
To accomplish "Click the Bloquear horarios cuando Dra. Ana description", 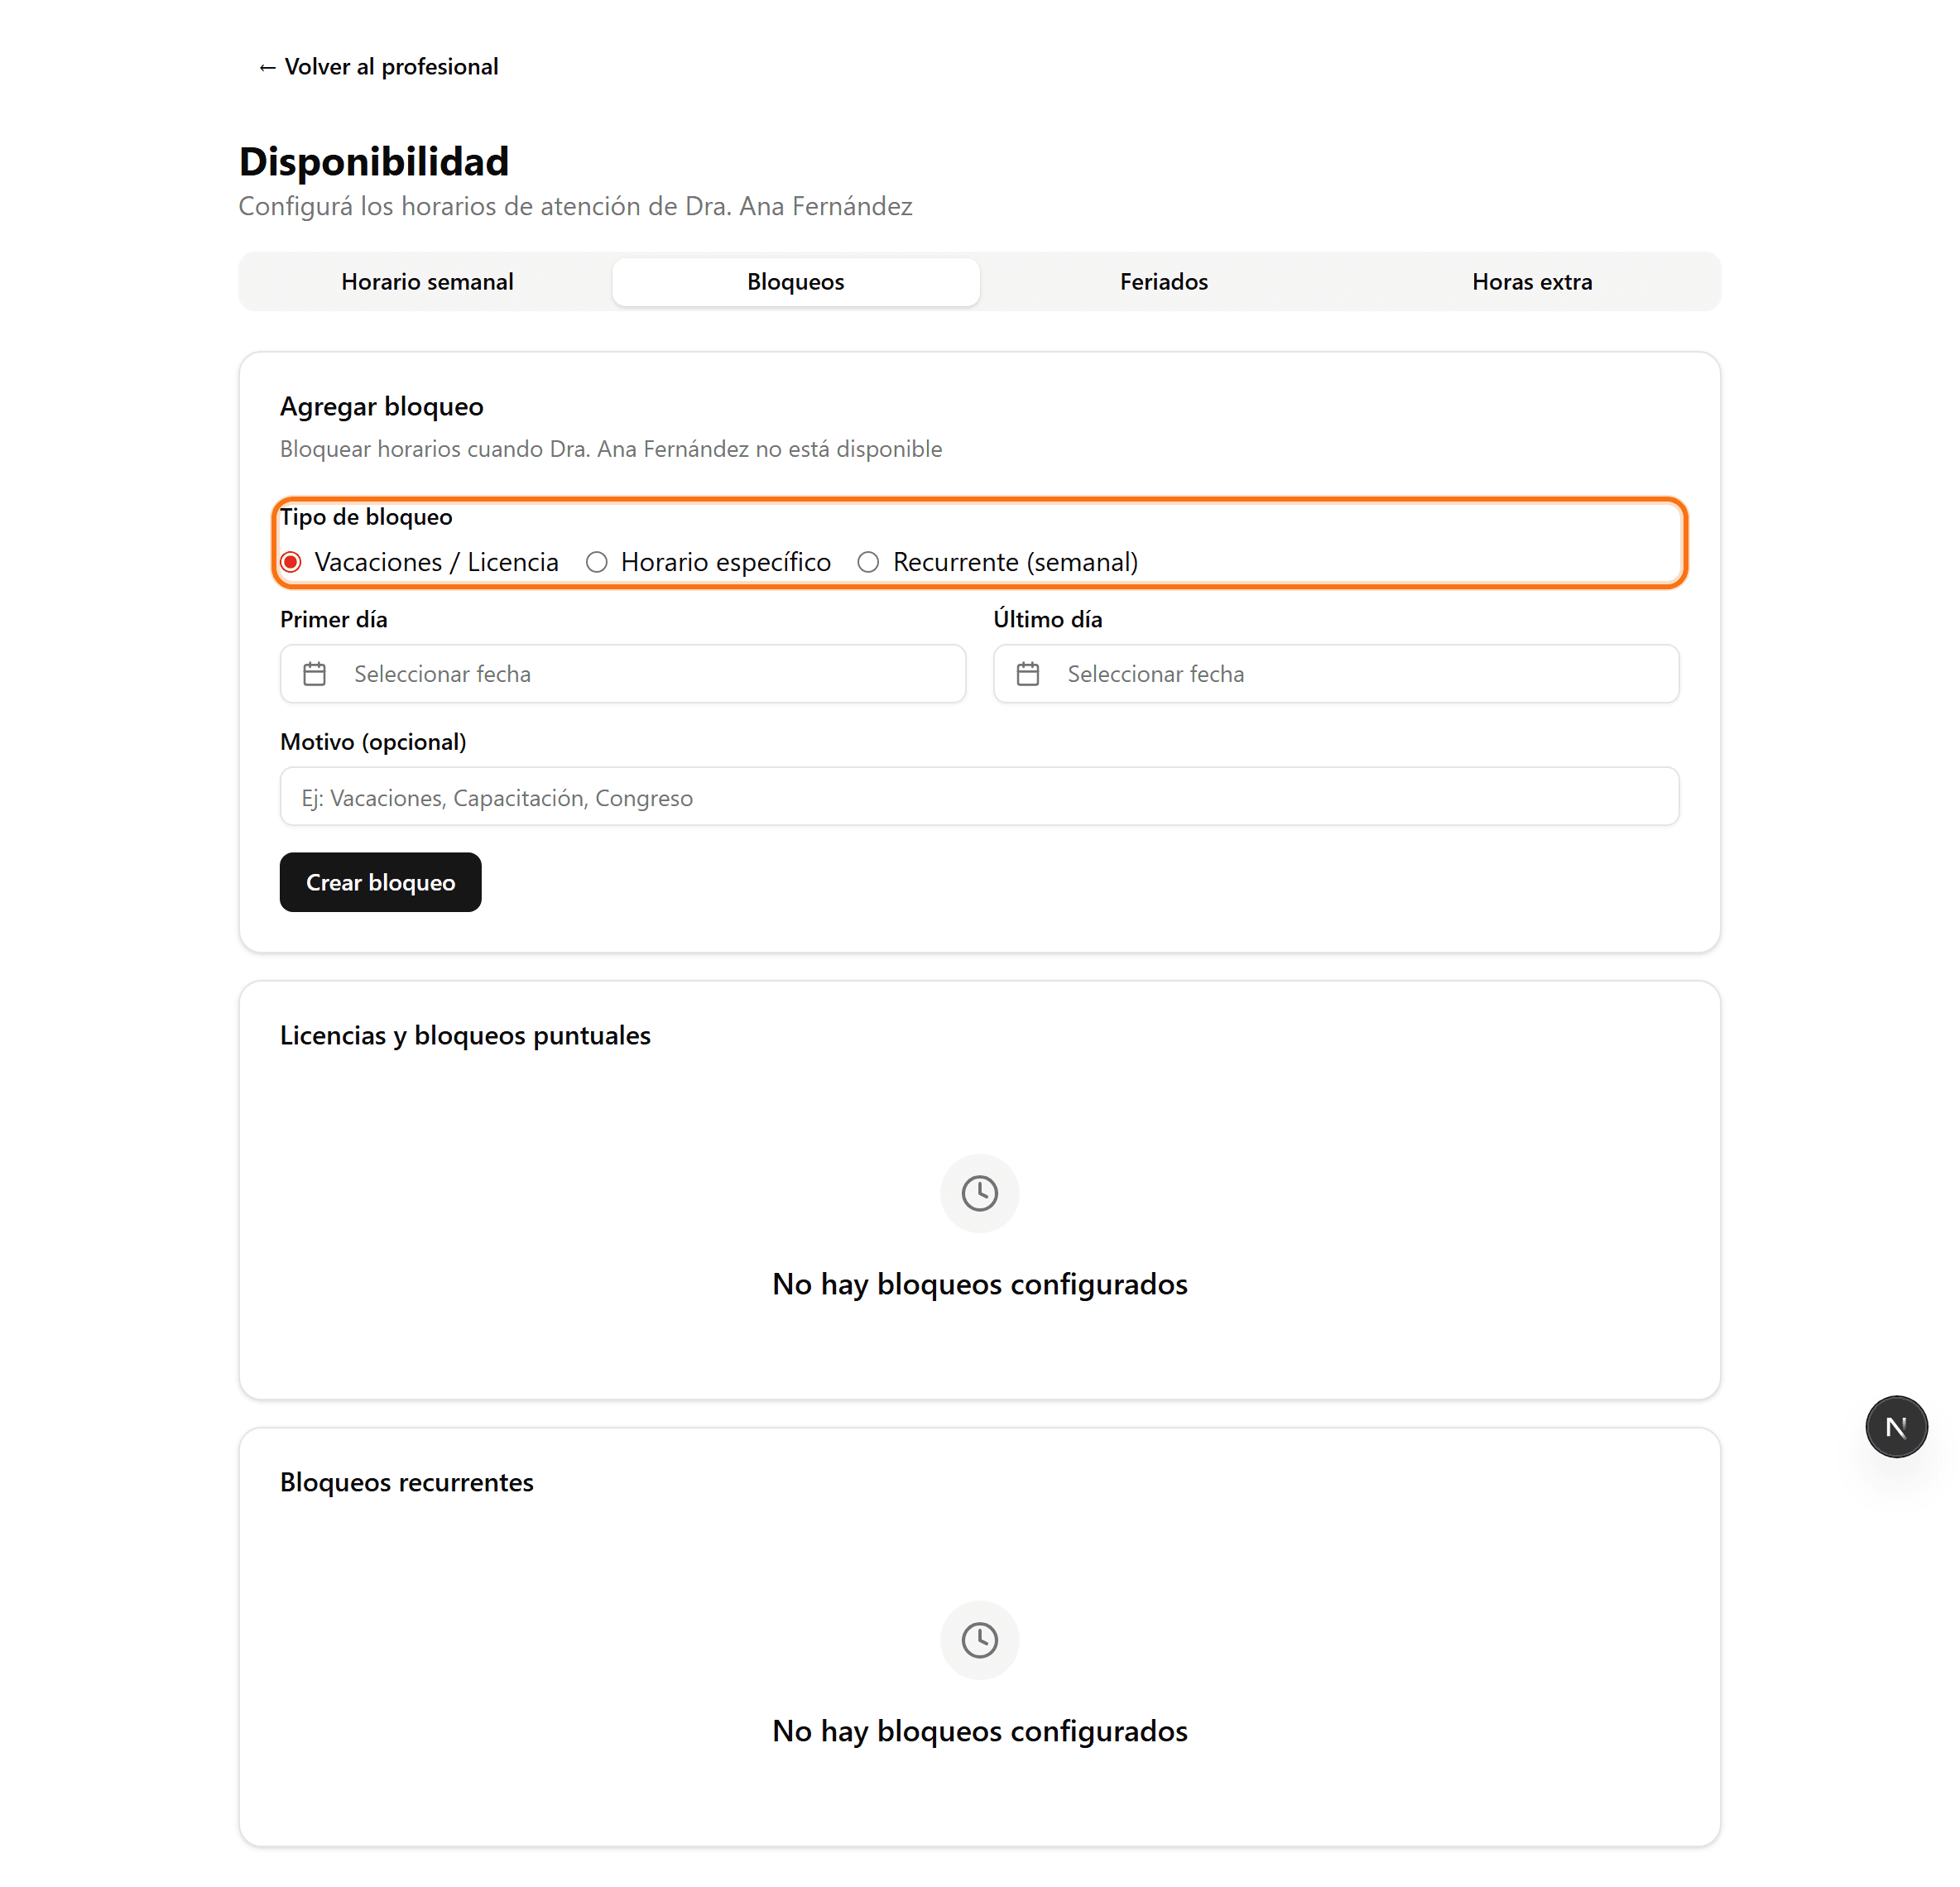I will (610, 450).
